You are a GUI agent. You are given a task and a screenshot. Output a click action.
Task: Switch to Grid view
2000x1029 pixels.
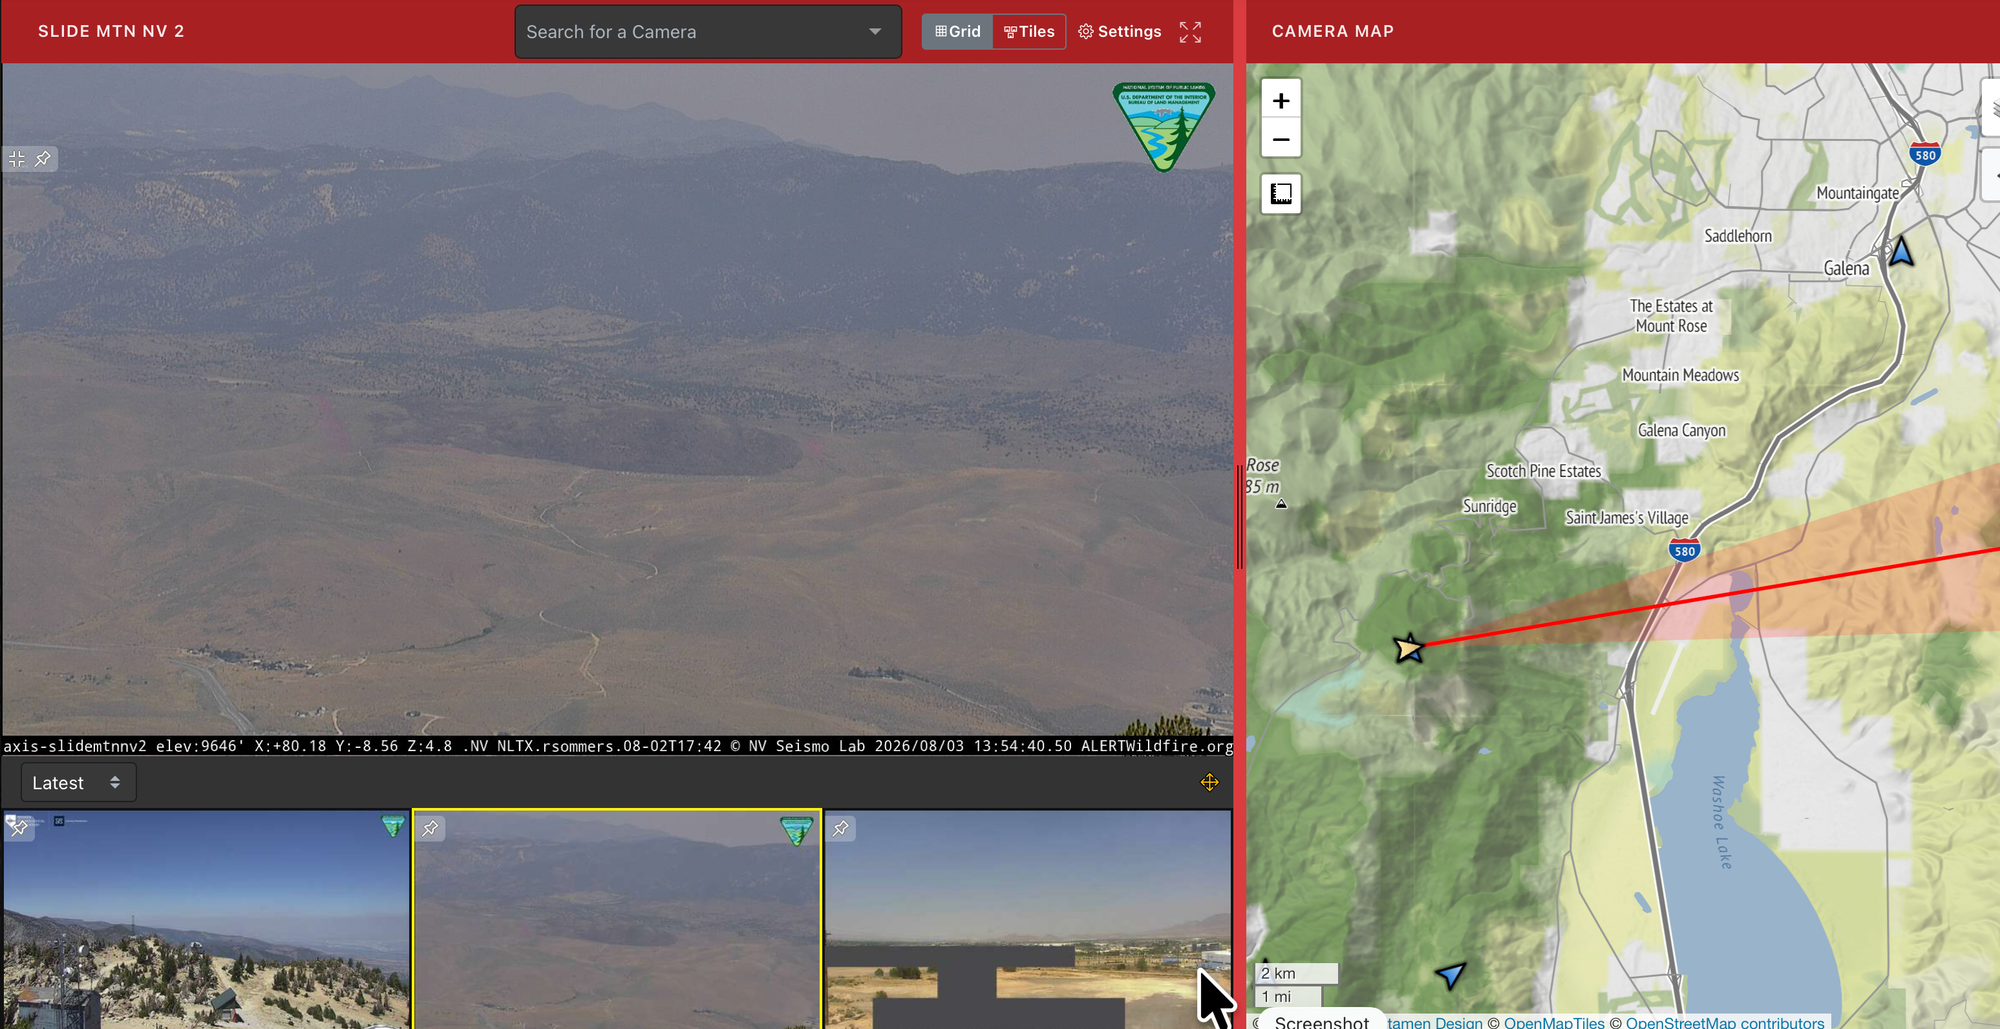point(958,32)
